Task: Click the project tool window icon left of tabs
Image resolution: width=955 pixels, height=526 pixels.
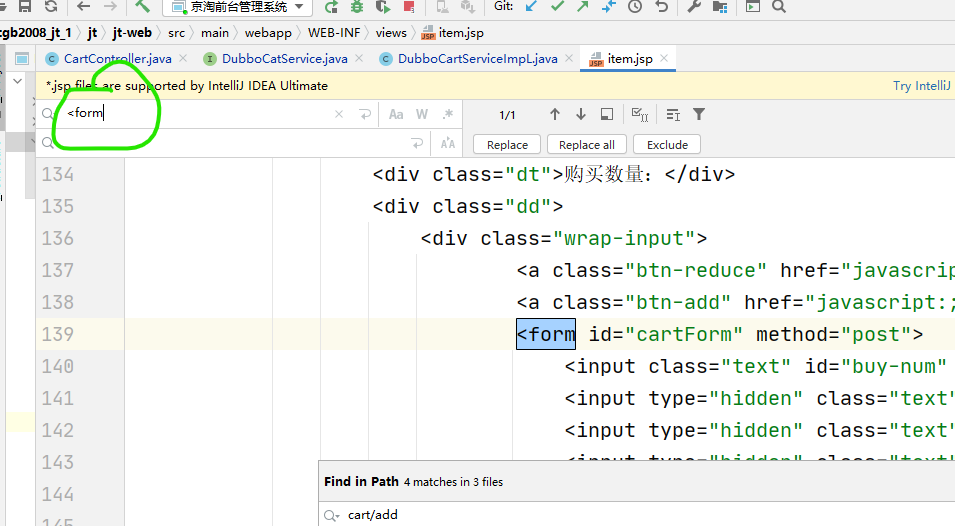Action: tap(22, 58)
